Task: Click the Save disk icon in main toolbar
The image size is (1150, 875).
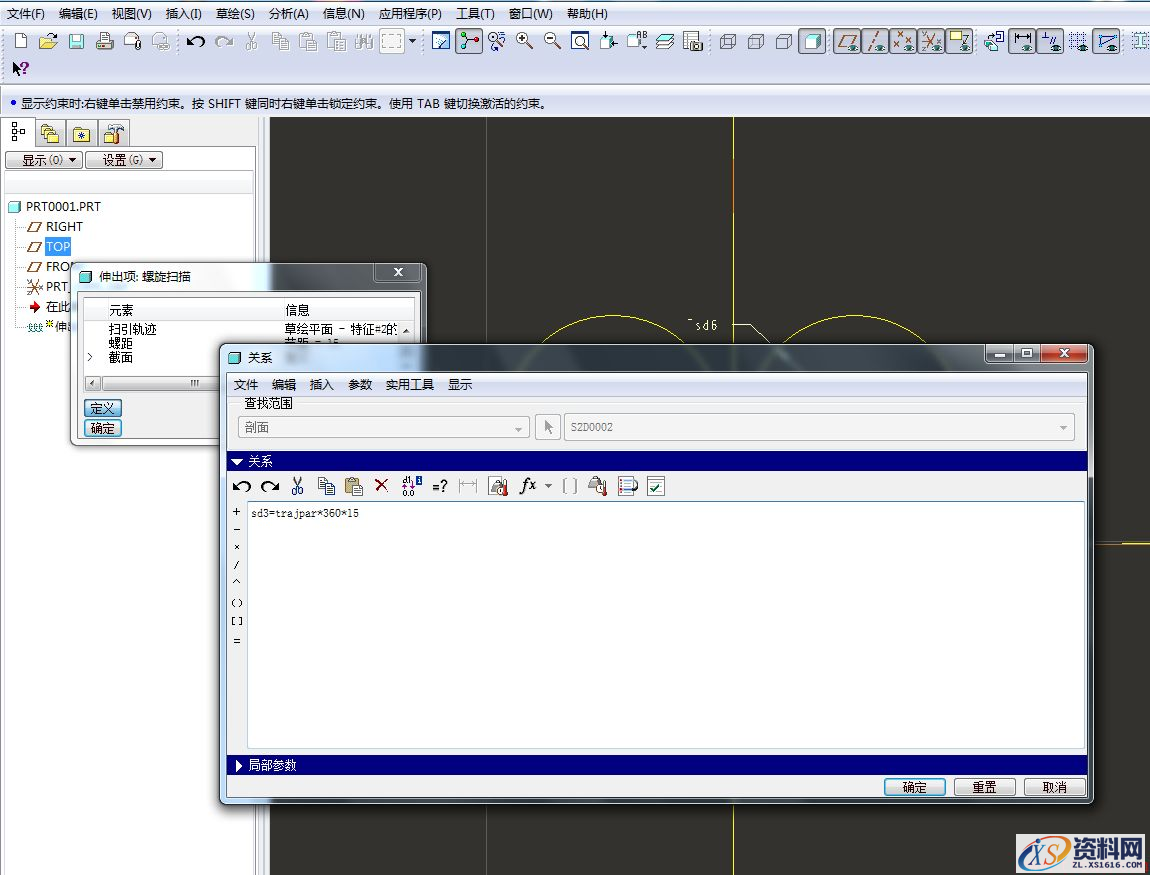Action: coord(76,41)
